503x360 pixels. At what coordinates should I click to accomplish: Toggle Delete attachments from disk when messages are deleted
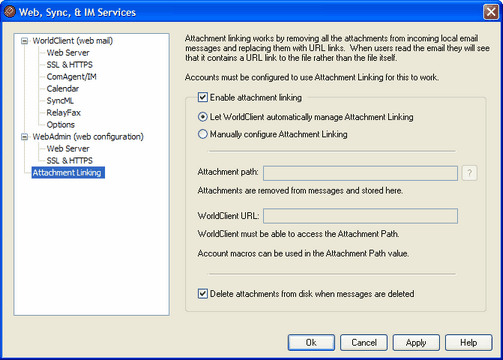coord(203,294)
